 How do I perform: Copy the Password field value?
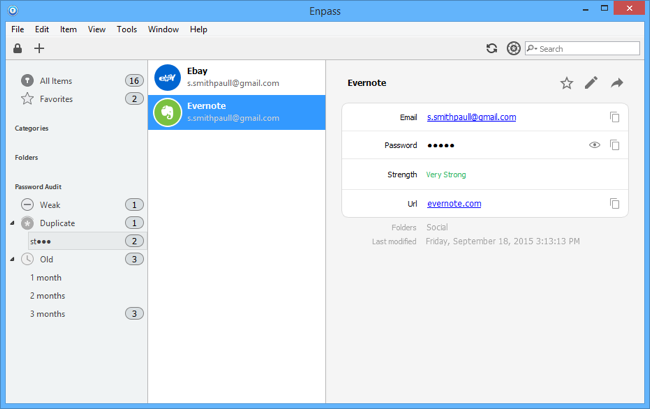[614, 145]
